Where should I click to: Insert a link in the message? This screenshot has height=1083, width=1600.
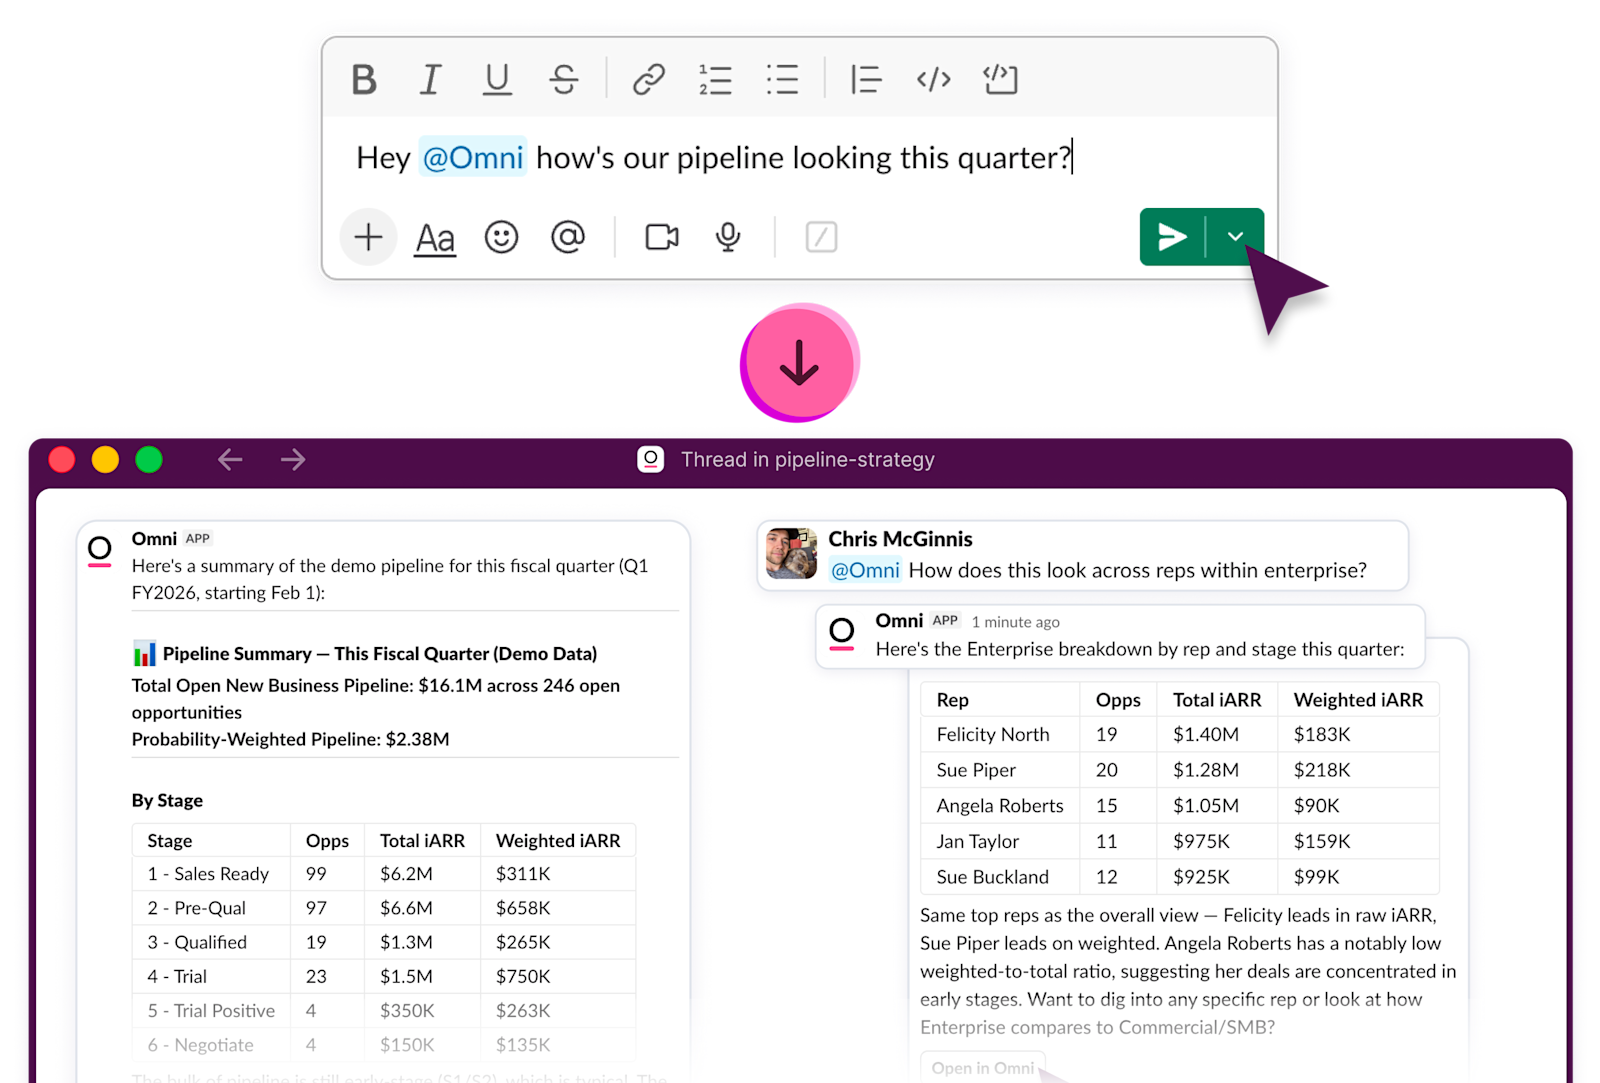649,79
